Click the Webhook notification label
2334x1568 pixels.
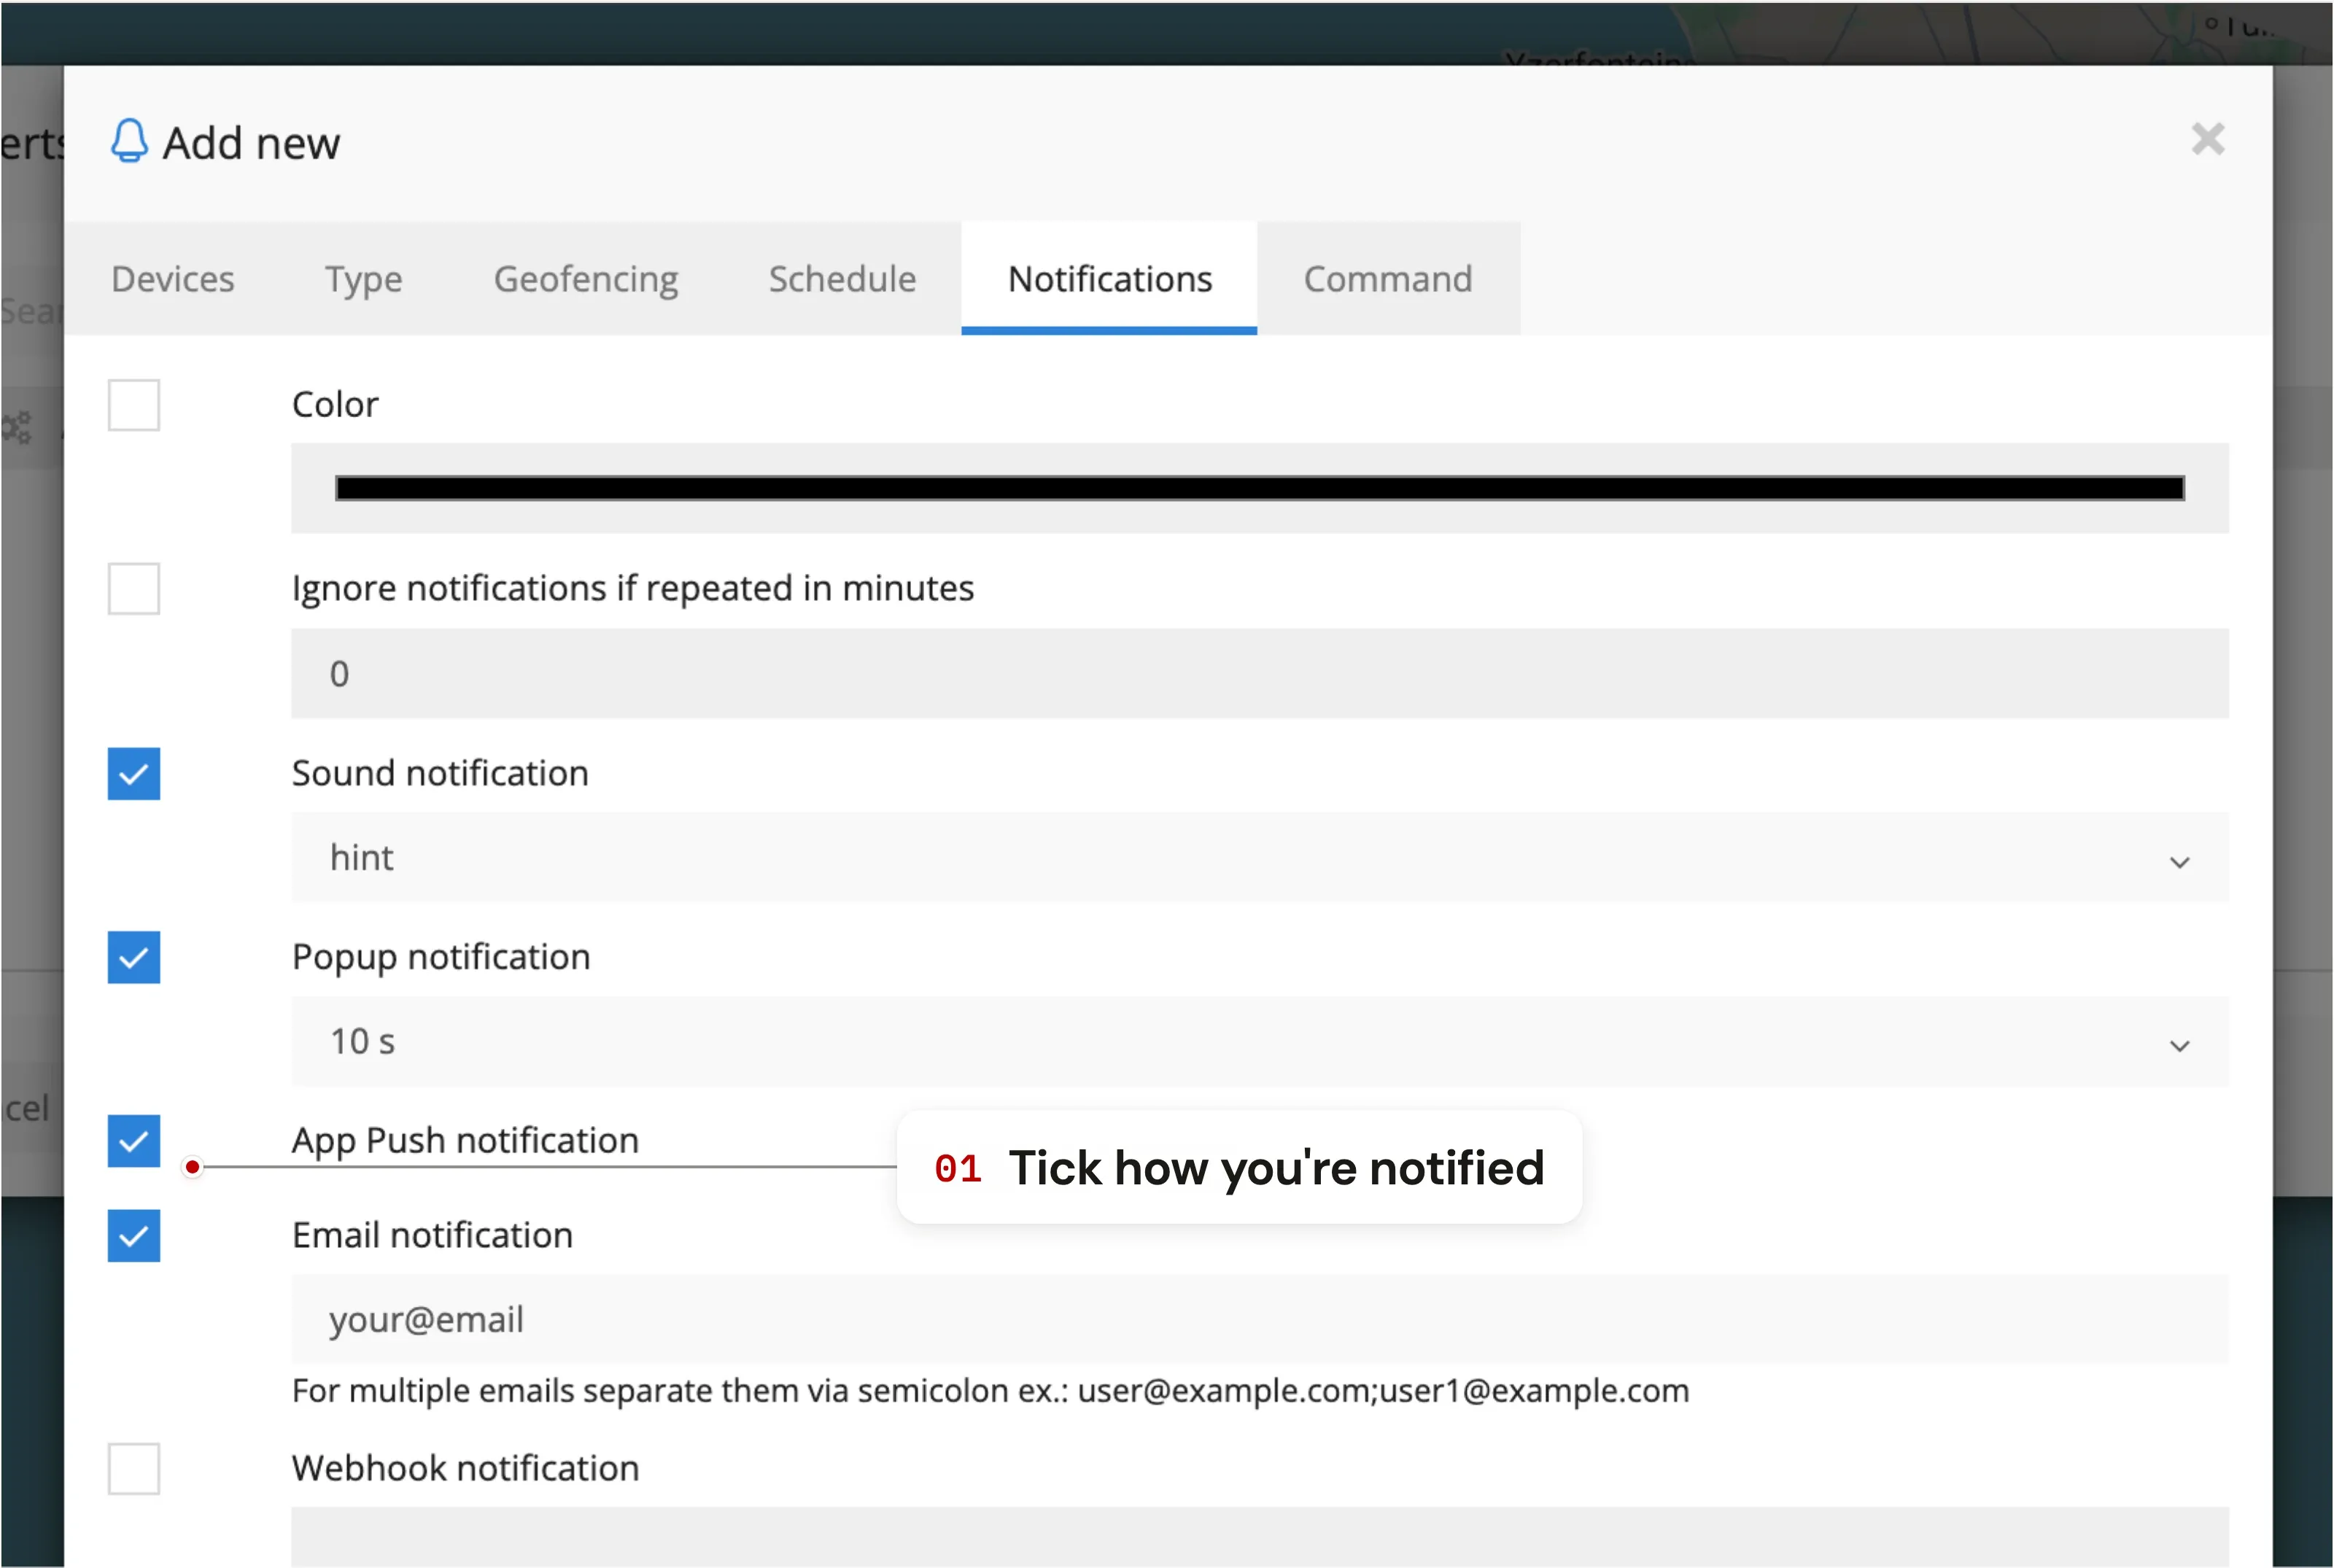coord(465,1469)
